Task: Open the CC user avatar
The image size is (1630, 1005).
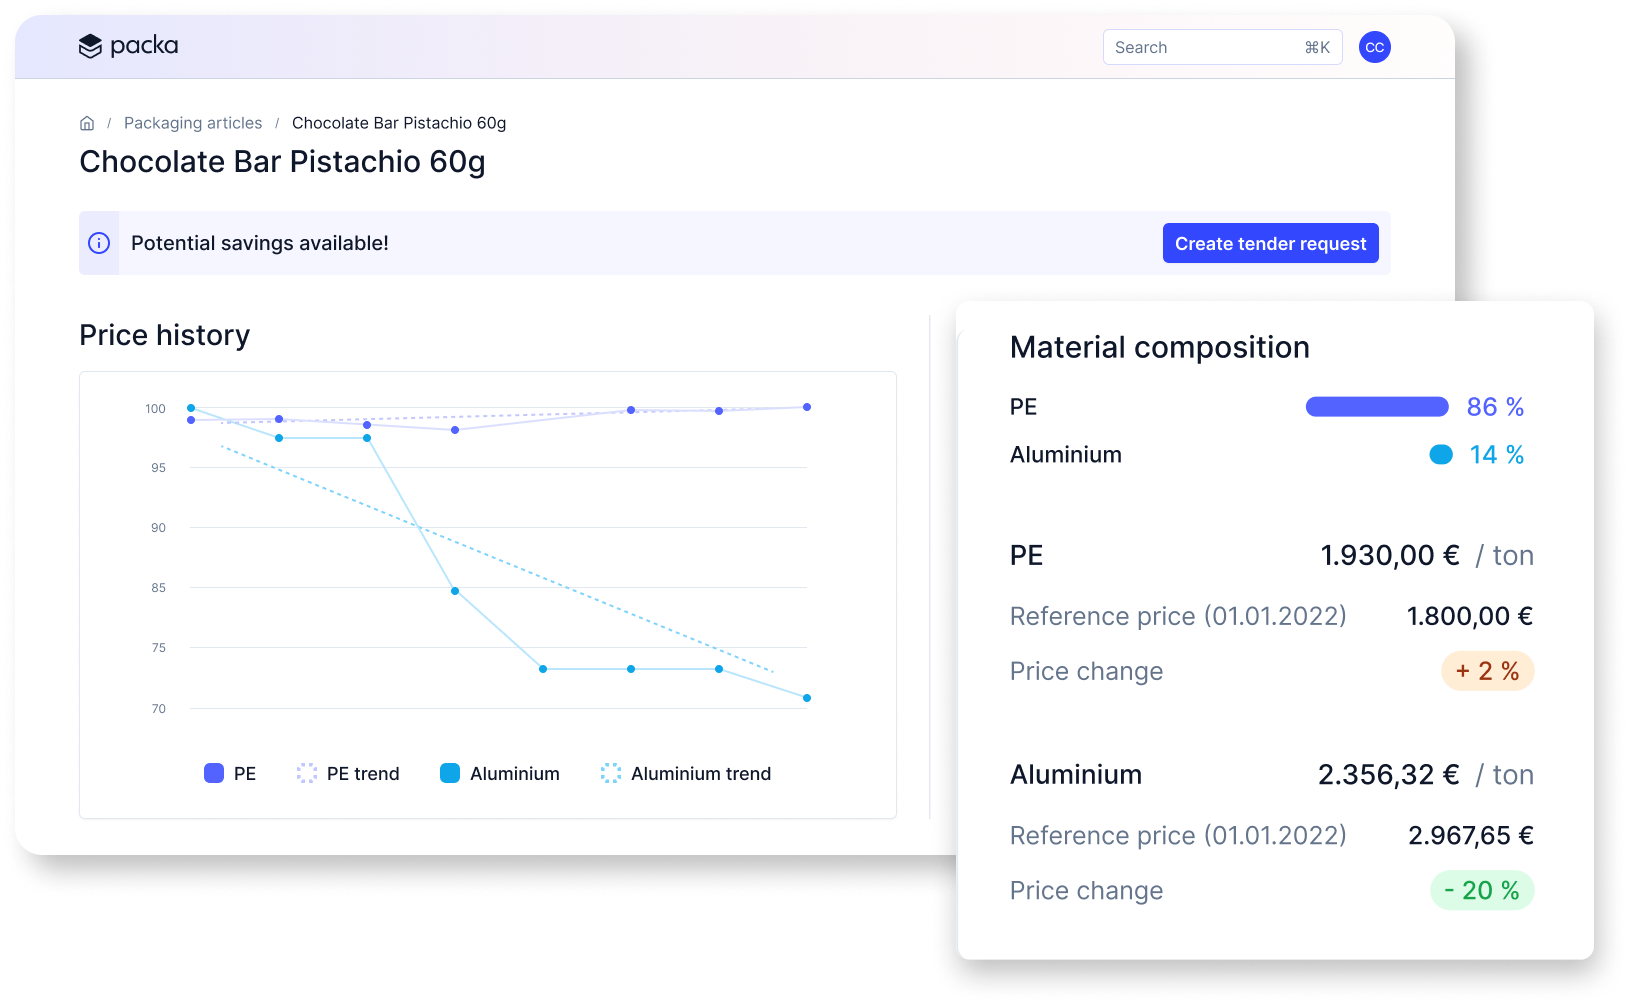Action: pyautogui.click(x=1375, y=47)
